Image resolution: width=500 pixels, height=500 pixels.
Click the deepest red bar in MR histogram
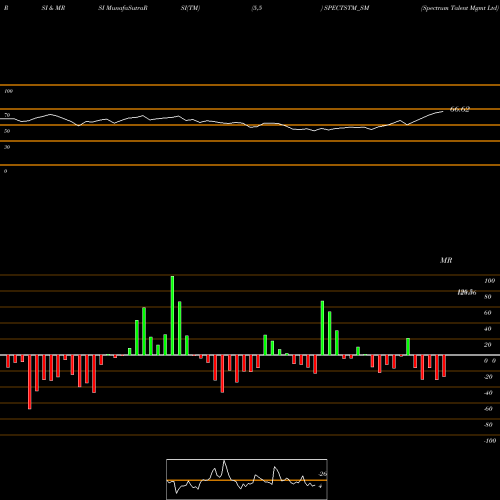pos(30,382)
